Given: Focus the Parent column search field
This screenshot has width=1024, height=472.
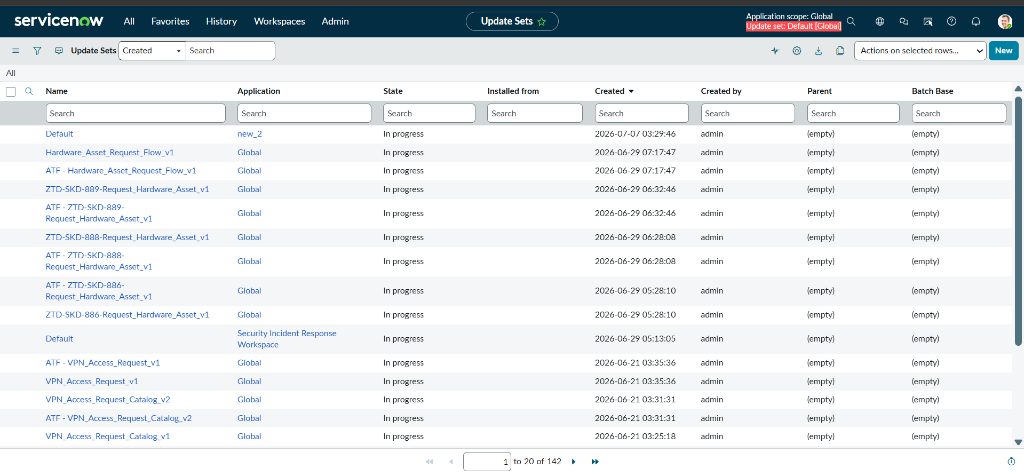Looking at the screenshot, I should tap(854, 113).
